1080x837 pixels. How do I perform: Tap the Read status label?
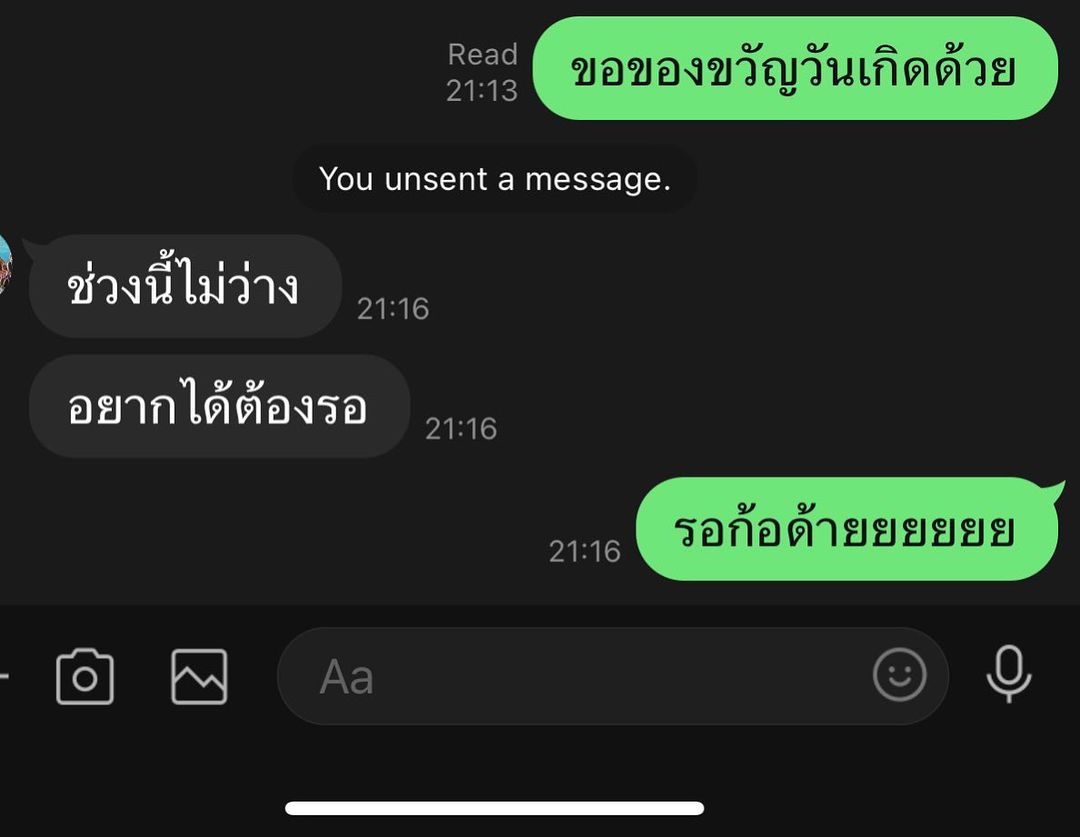coord(483,54)
